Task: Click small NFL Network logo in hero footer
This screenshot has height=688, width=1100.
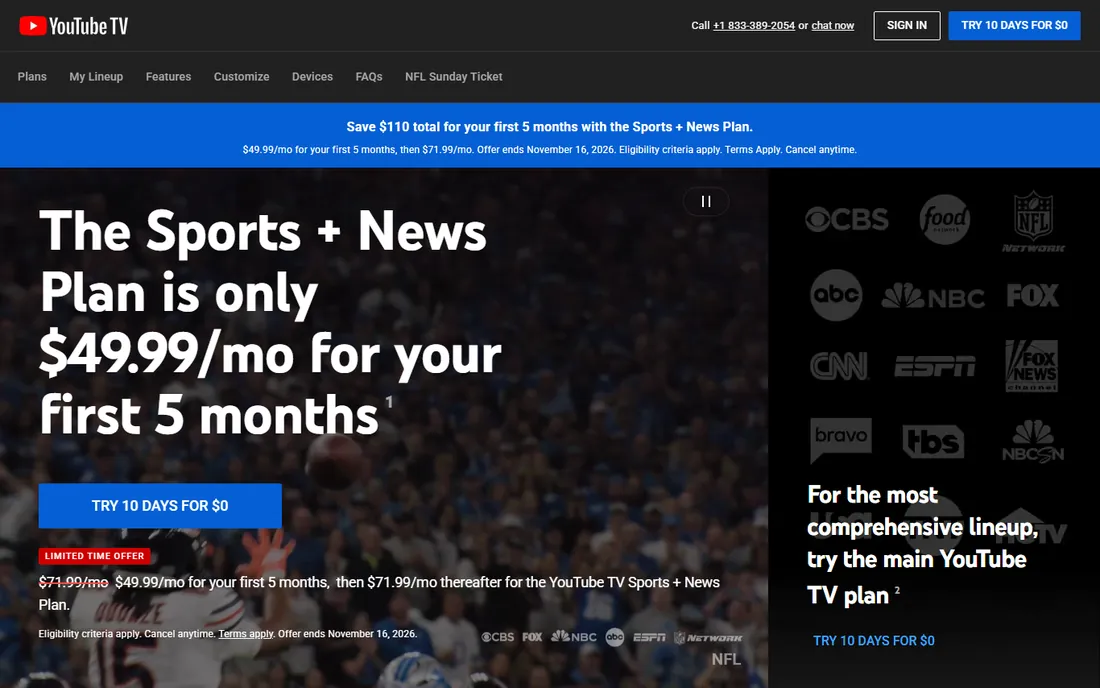Action: point(708,638)
